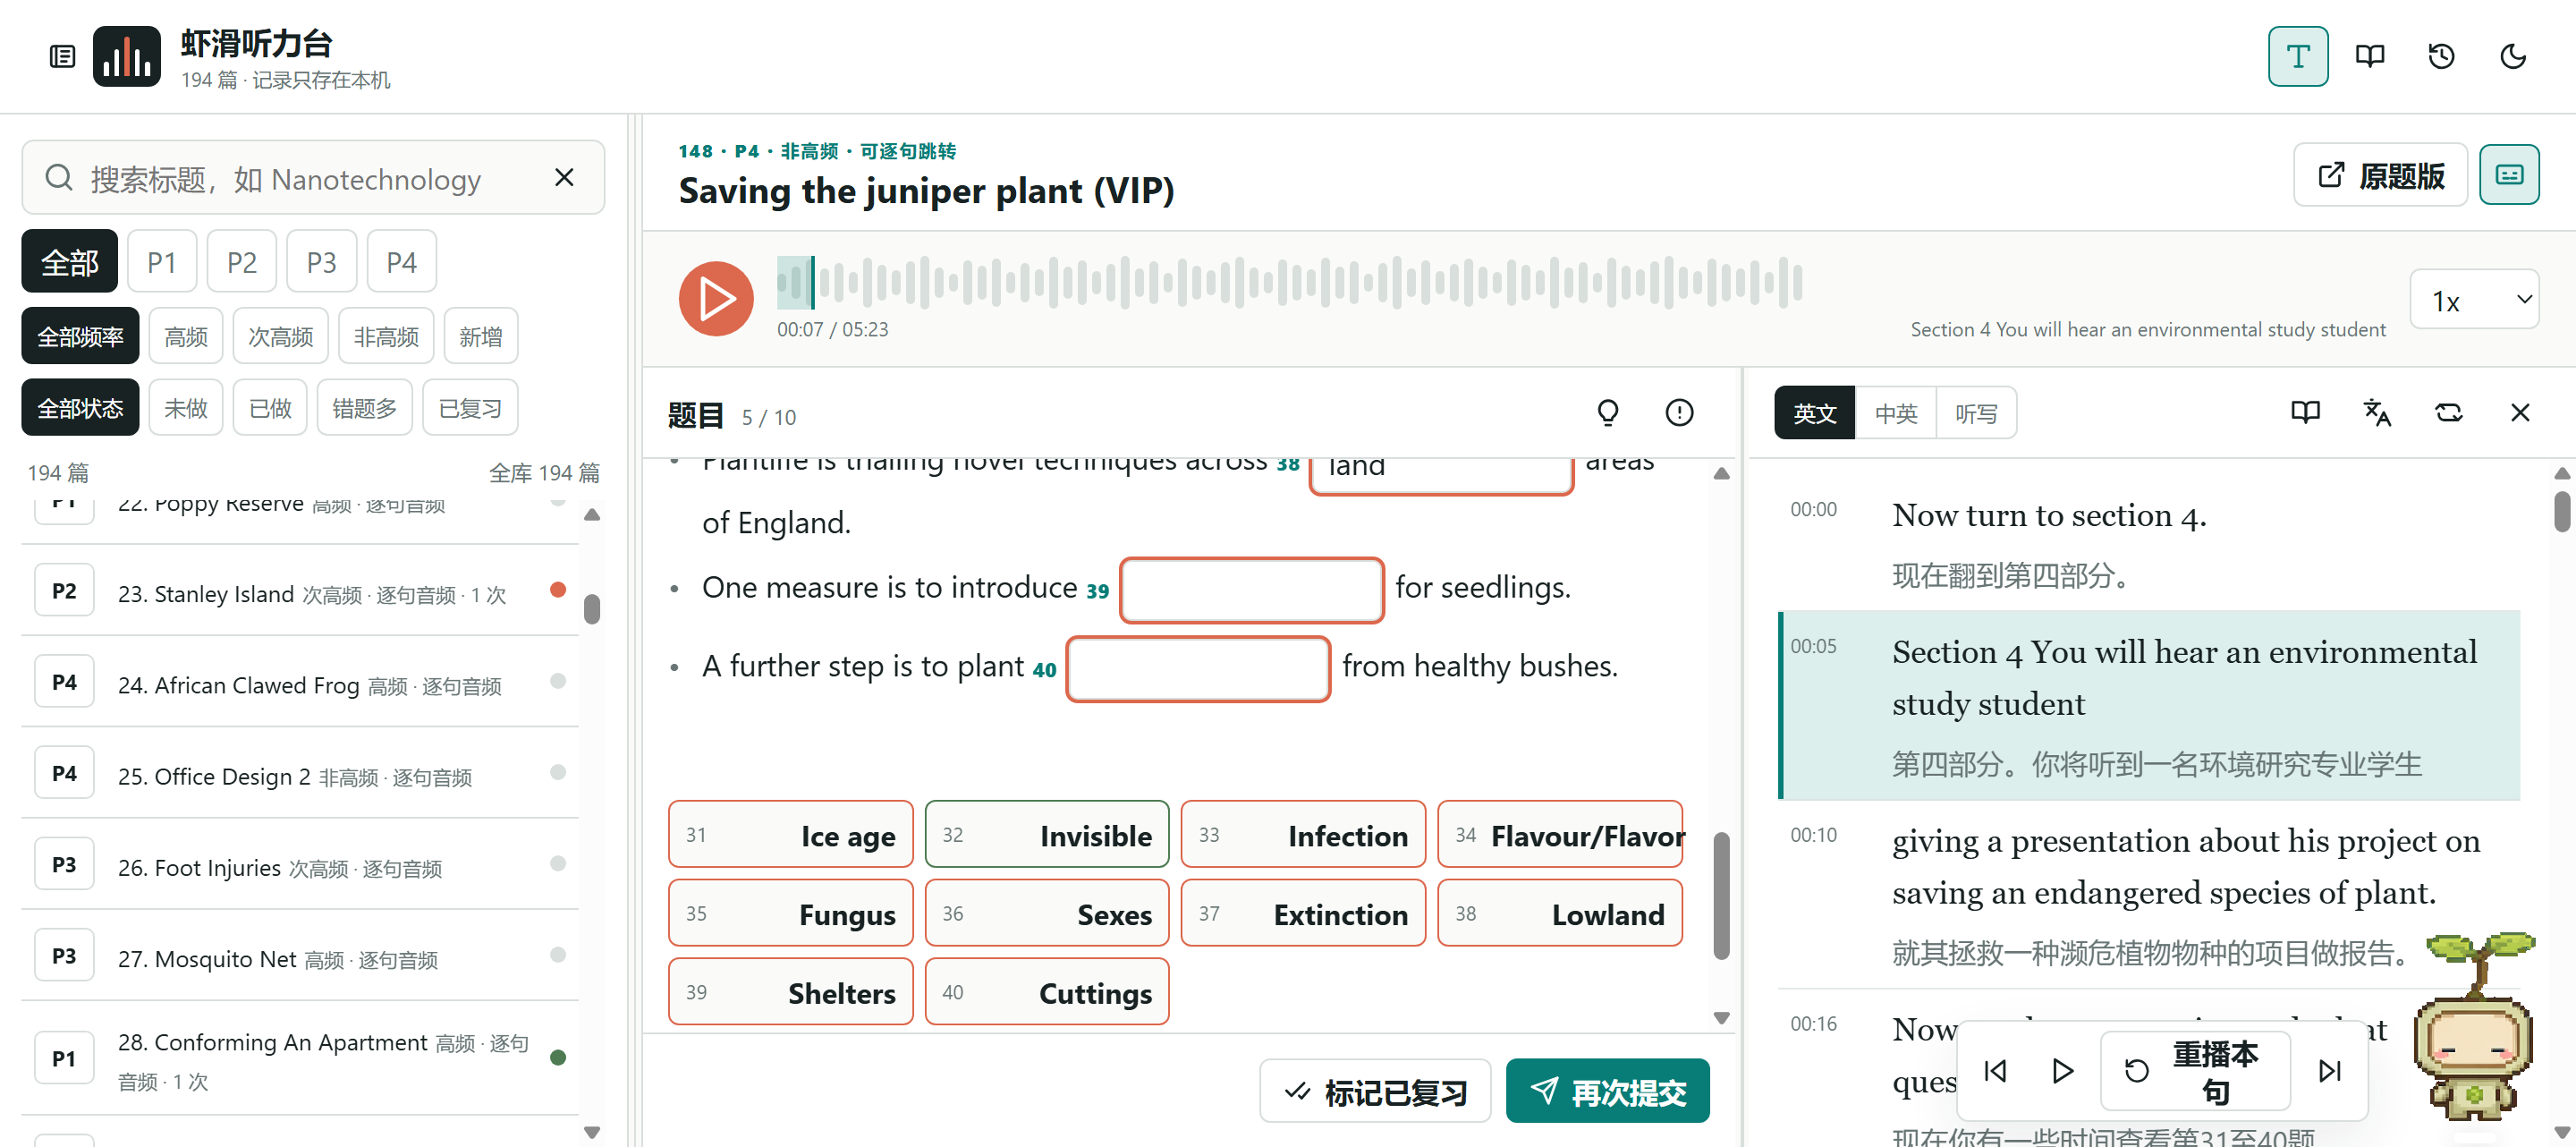
Task: Filter by 已复习 status
Action: click(470, 408)
